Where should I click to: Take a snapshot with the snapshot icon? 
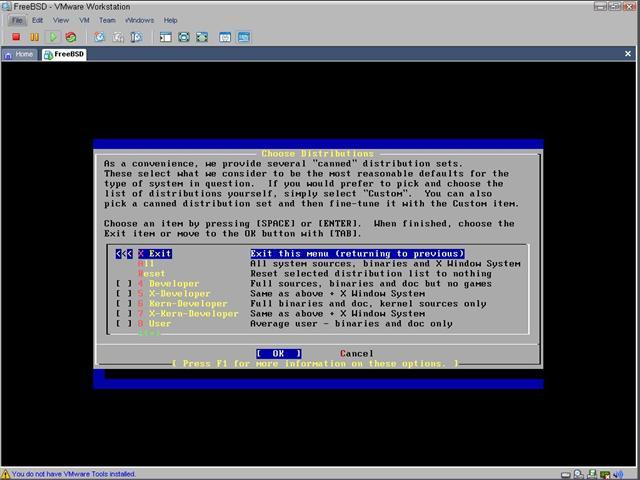[99, 37]
